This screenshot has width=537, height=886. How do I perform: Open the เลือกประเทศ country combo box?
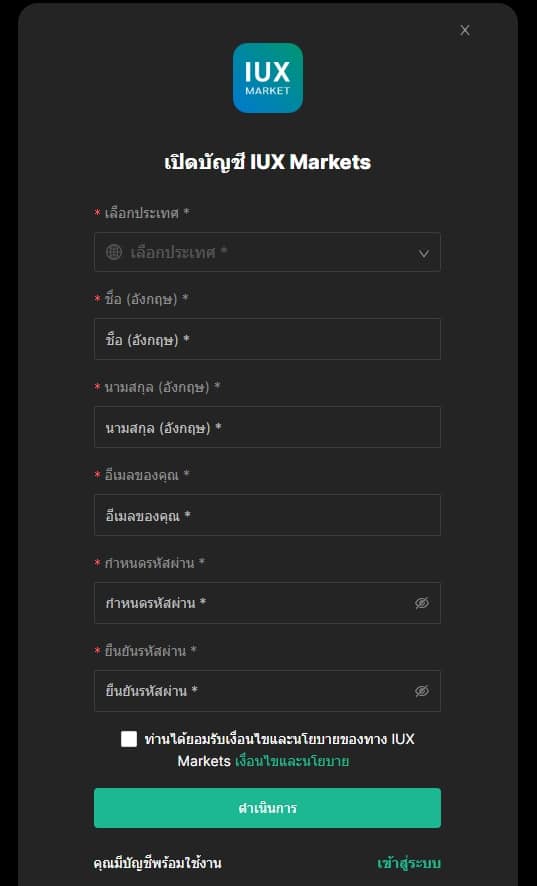(267, 252)
